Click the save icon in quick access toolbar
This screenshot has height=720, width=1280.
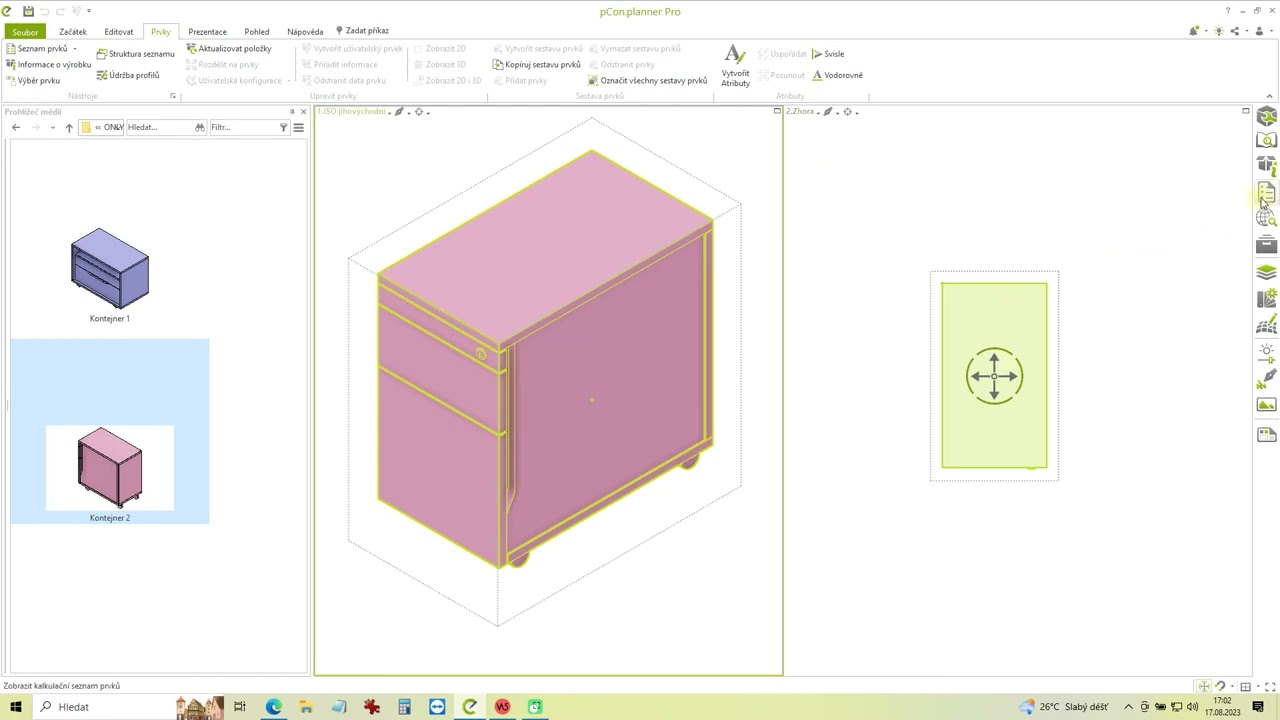point(28,11)
